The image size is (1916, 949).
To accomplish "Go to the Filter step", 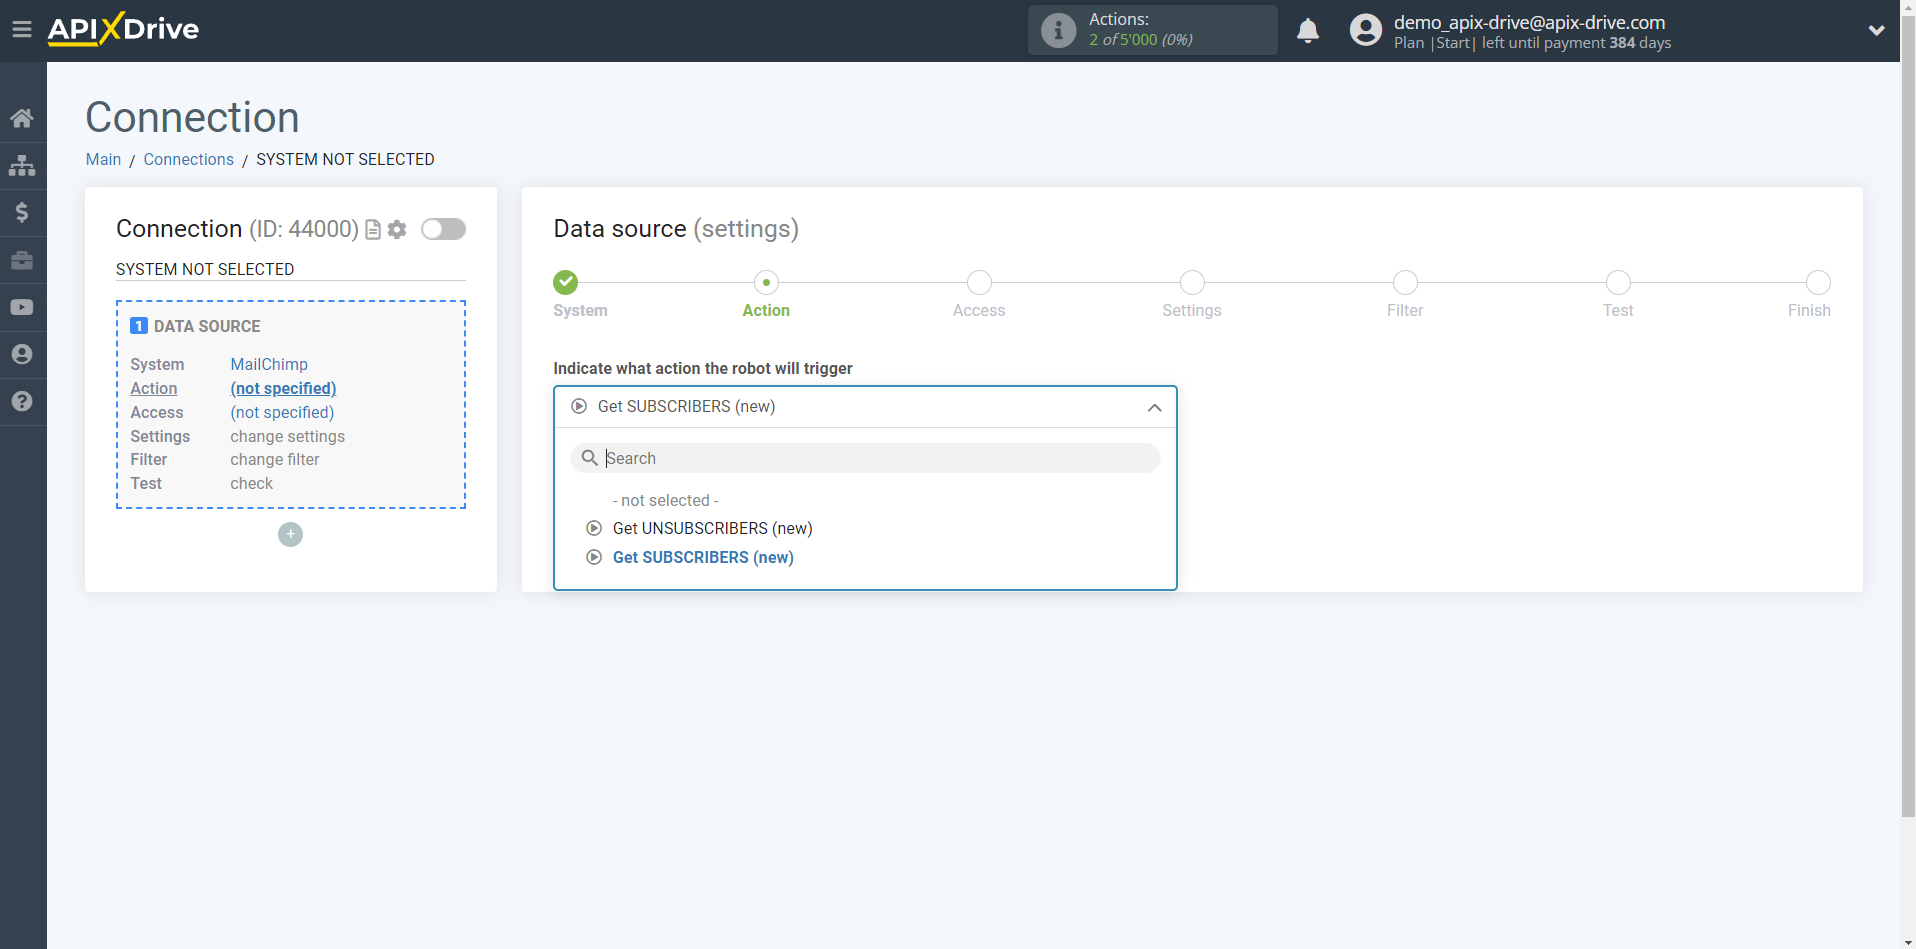I will 1405,282.
